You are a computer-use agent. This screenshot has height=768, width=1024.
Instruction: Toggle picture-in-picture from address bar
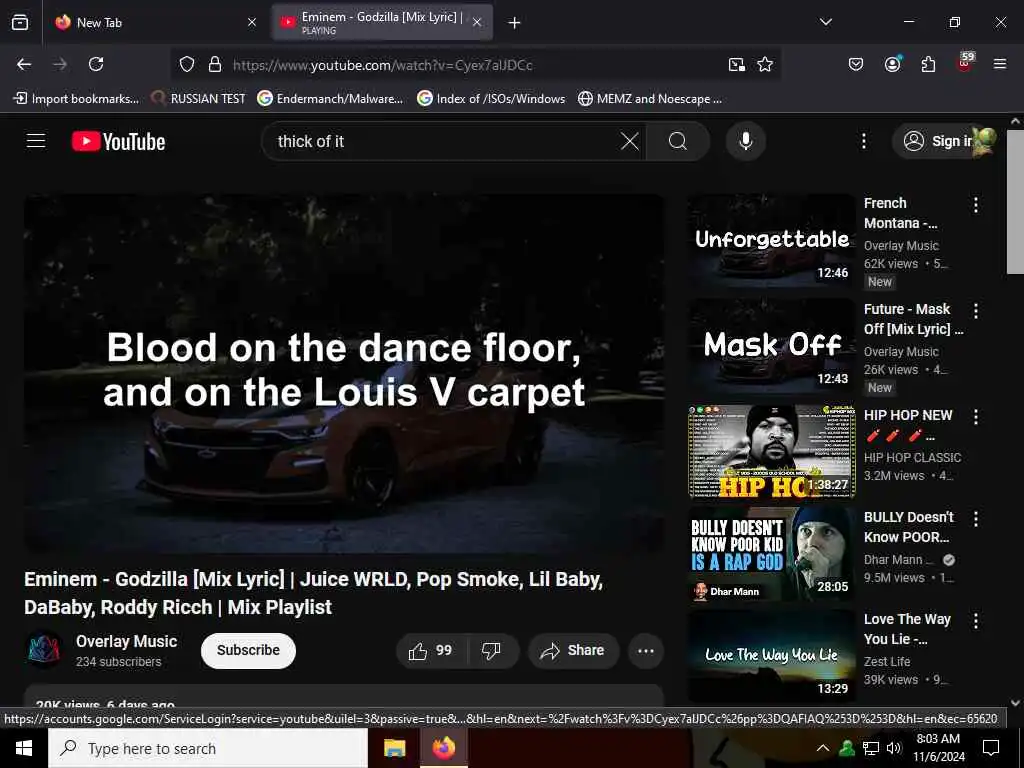click(x=737, y=64)
